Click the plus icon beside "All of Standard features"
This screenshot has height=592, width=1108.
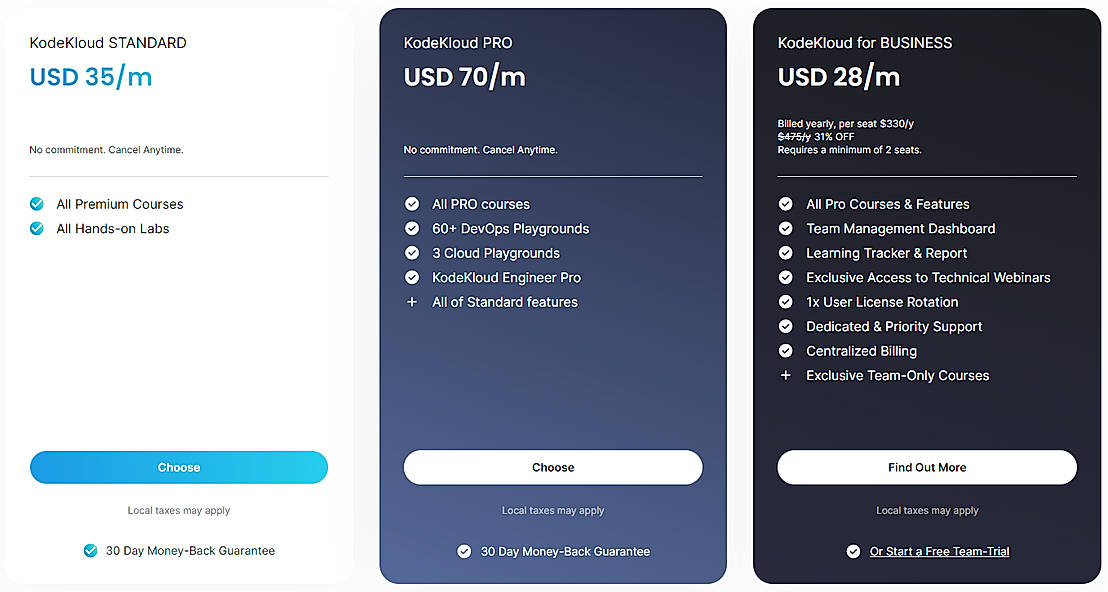click(412, 302)
